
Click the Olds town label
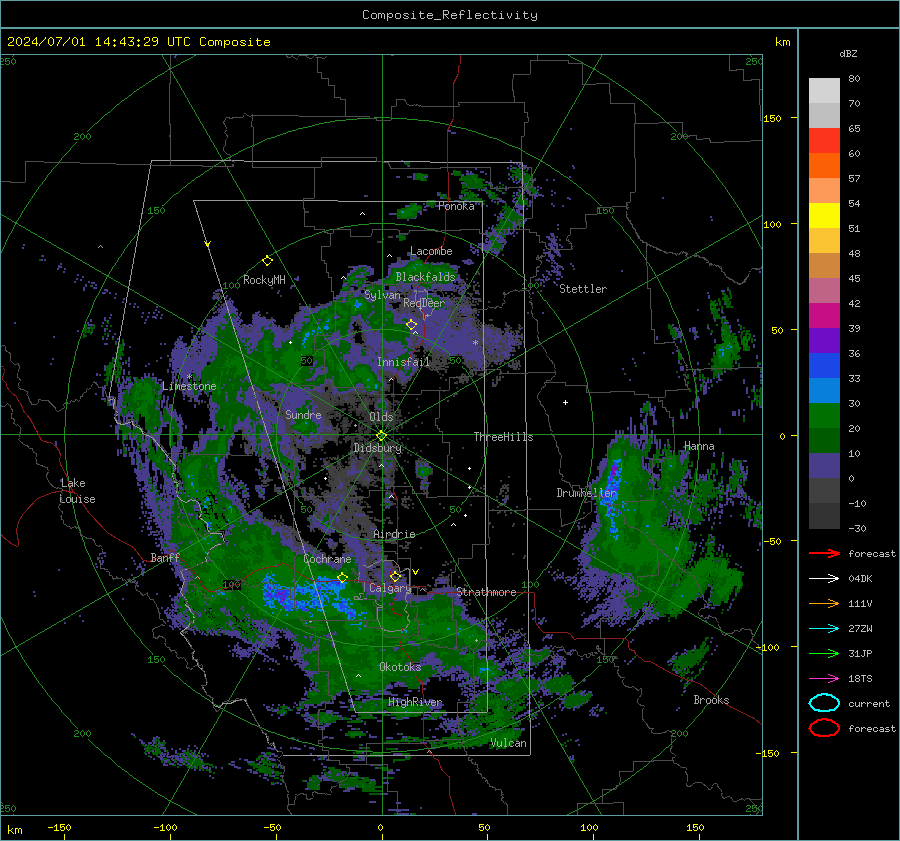tap(381, 417)
